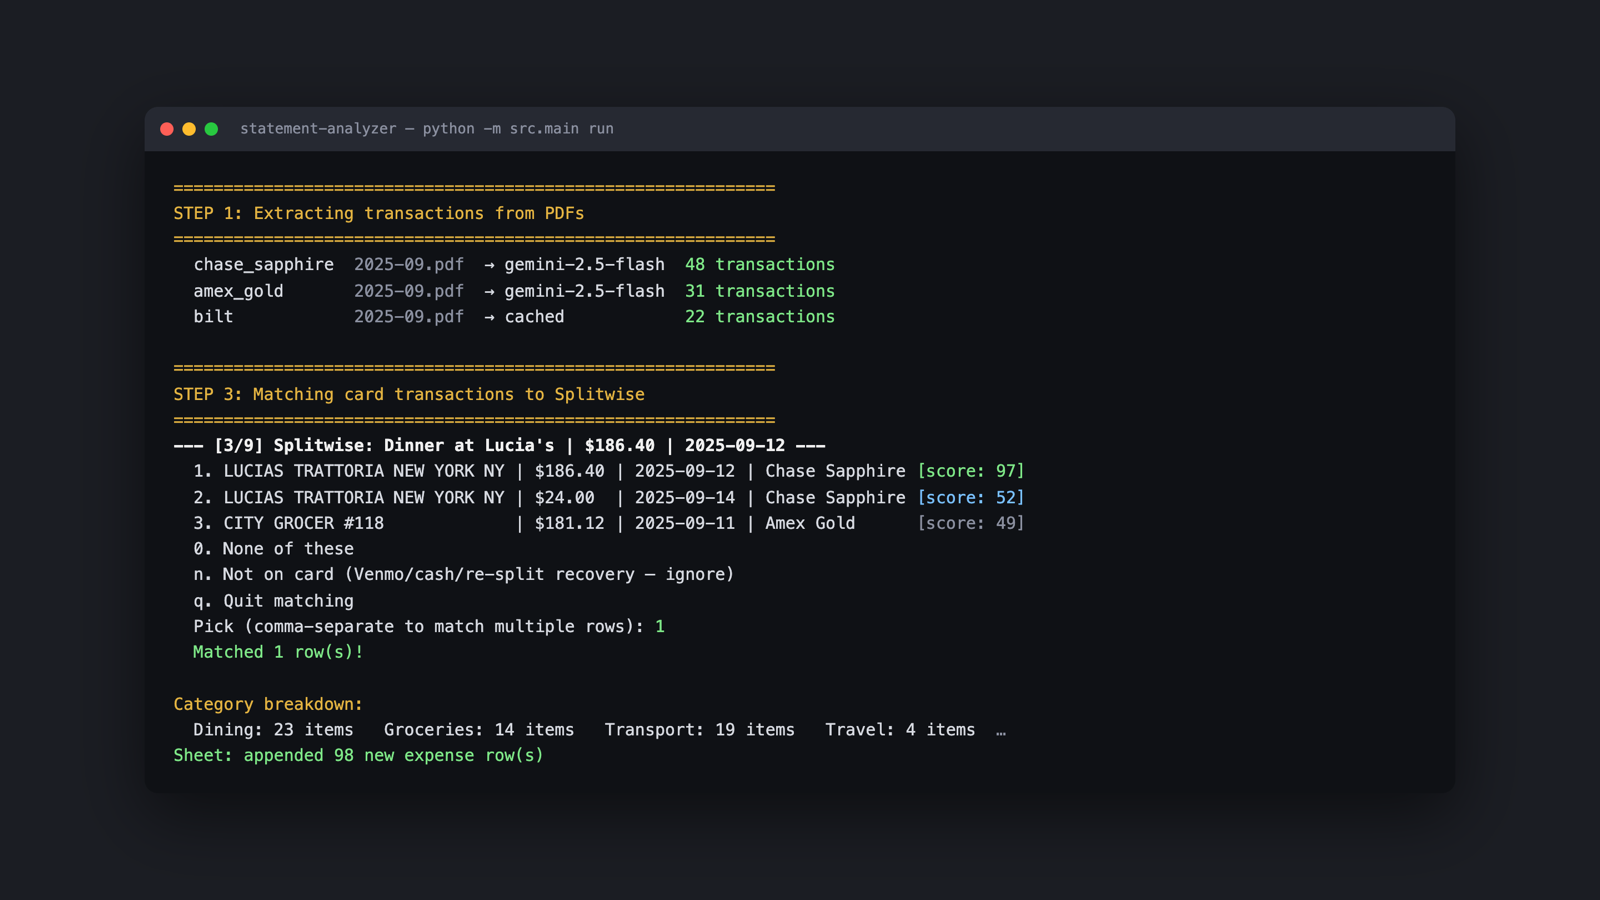
Task: Click option 2 LUCIAS TRATTORIA $24.00 row
Action: (609, 497)
